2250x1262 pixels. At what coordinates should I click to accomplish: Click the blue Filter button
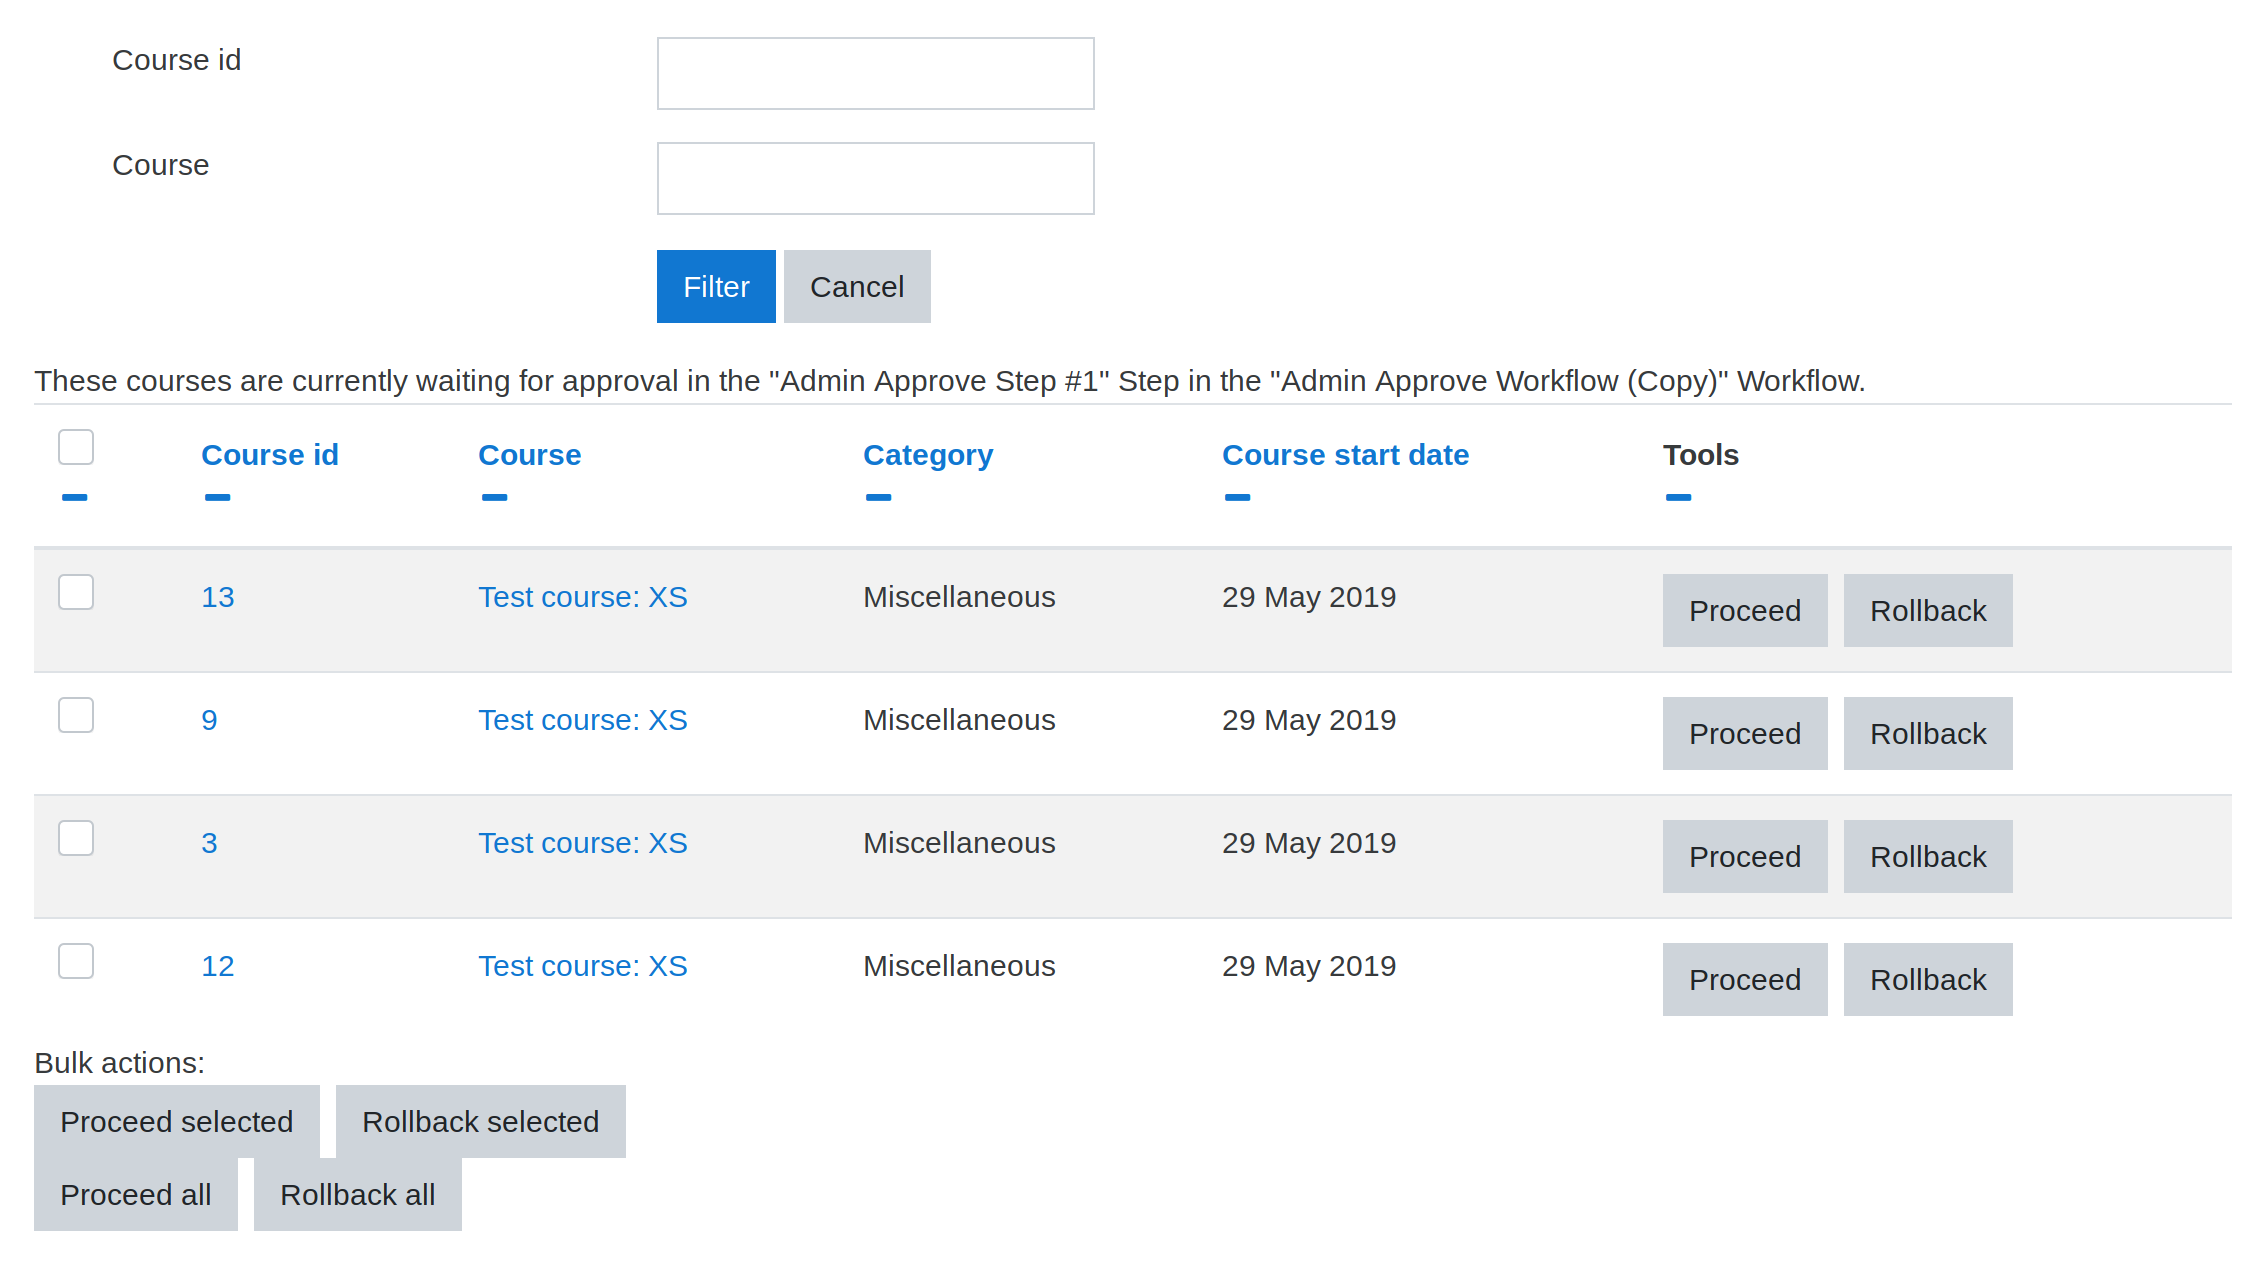[715, 287]
